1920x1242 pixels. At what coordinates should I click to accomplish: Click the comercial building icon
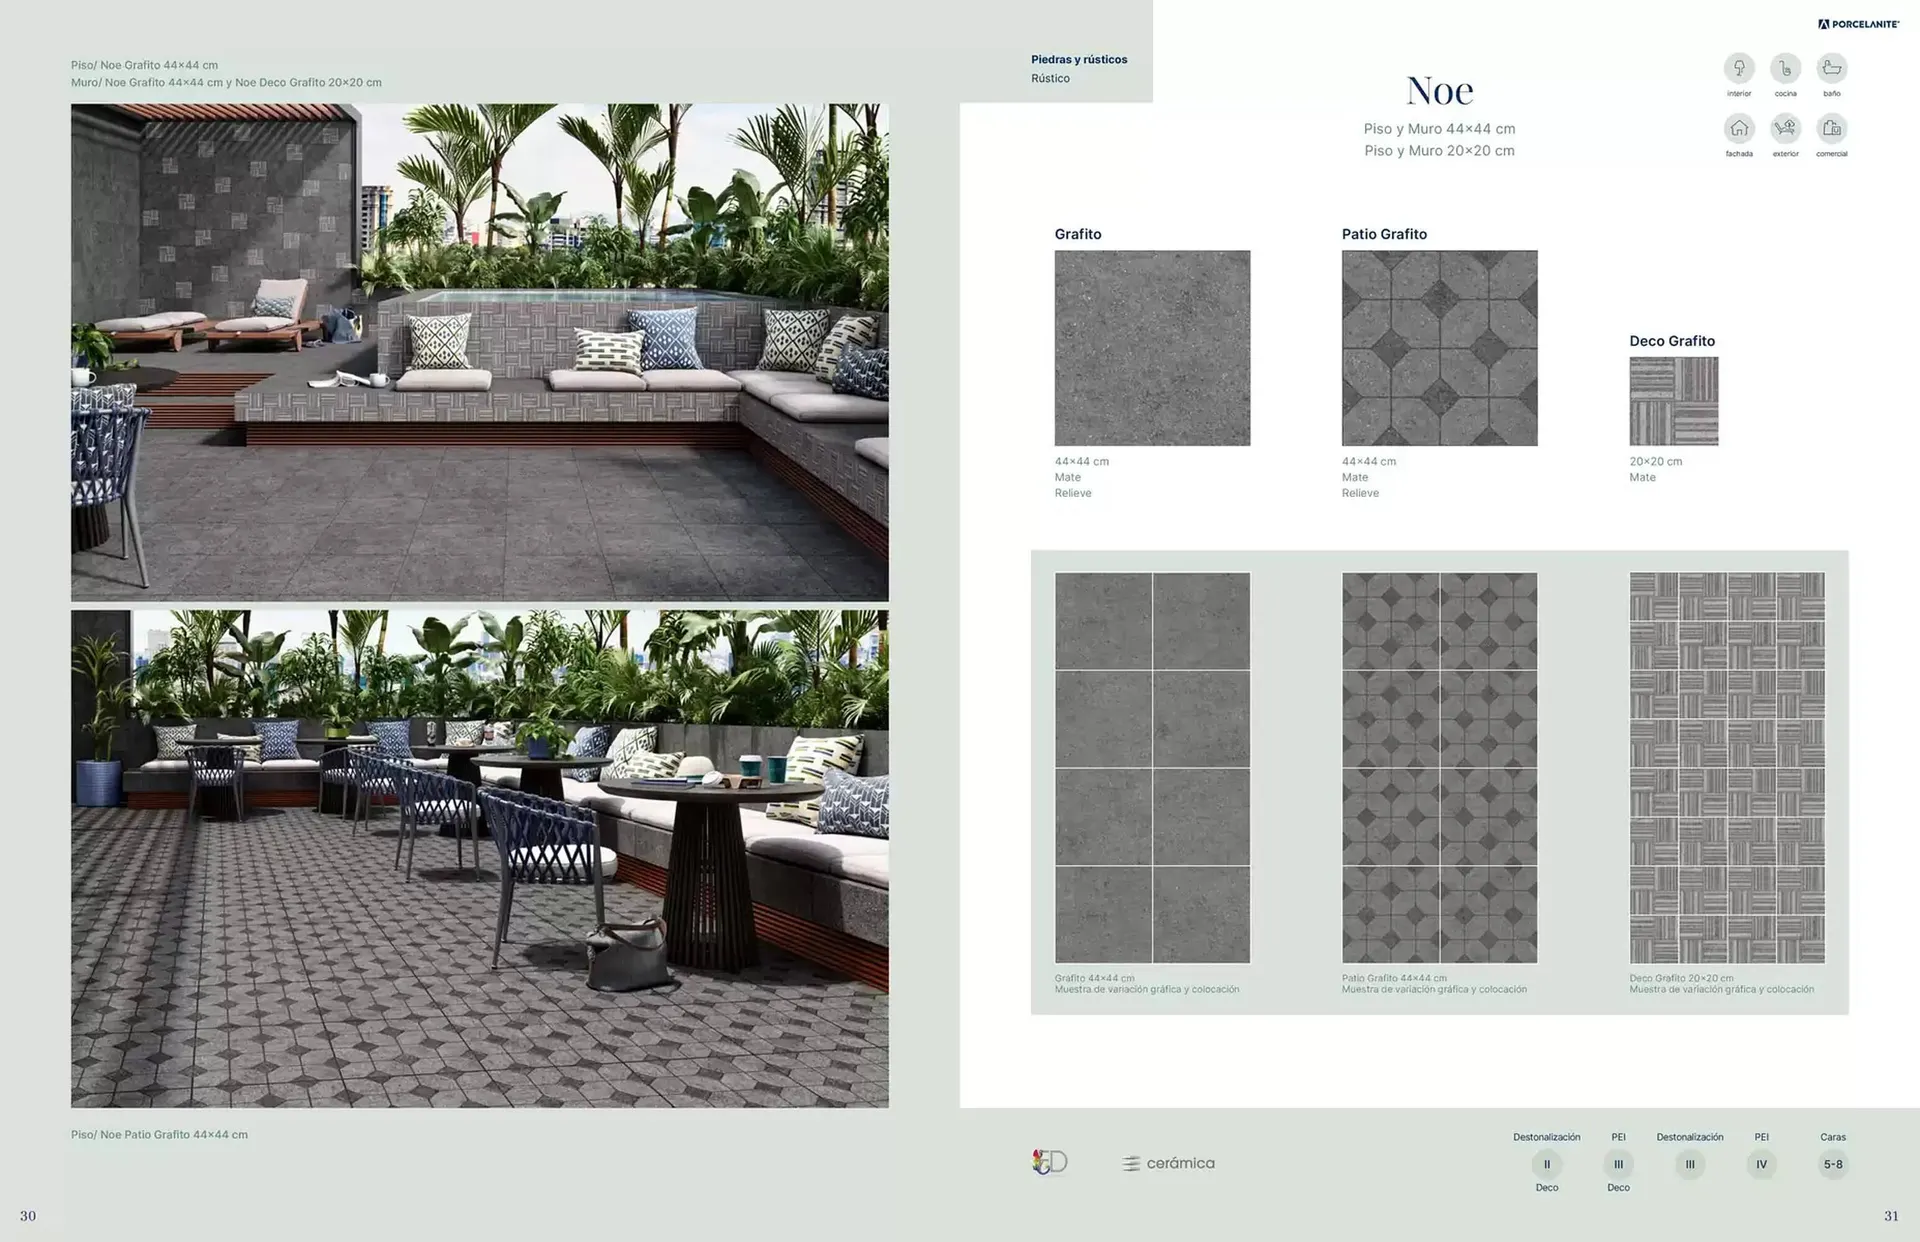(x=1831, y=128)
